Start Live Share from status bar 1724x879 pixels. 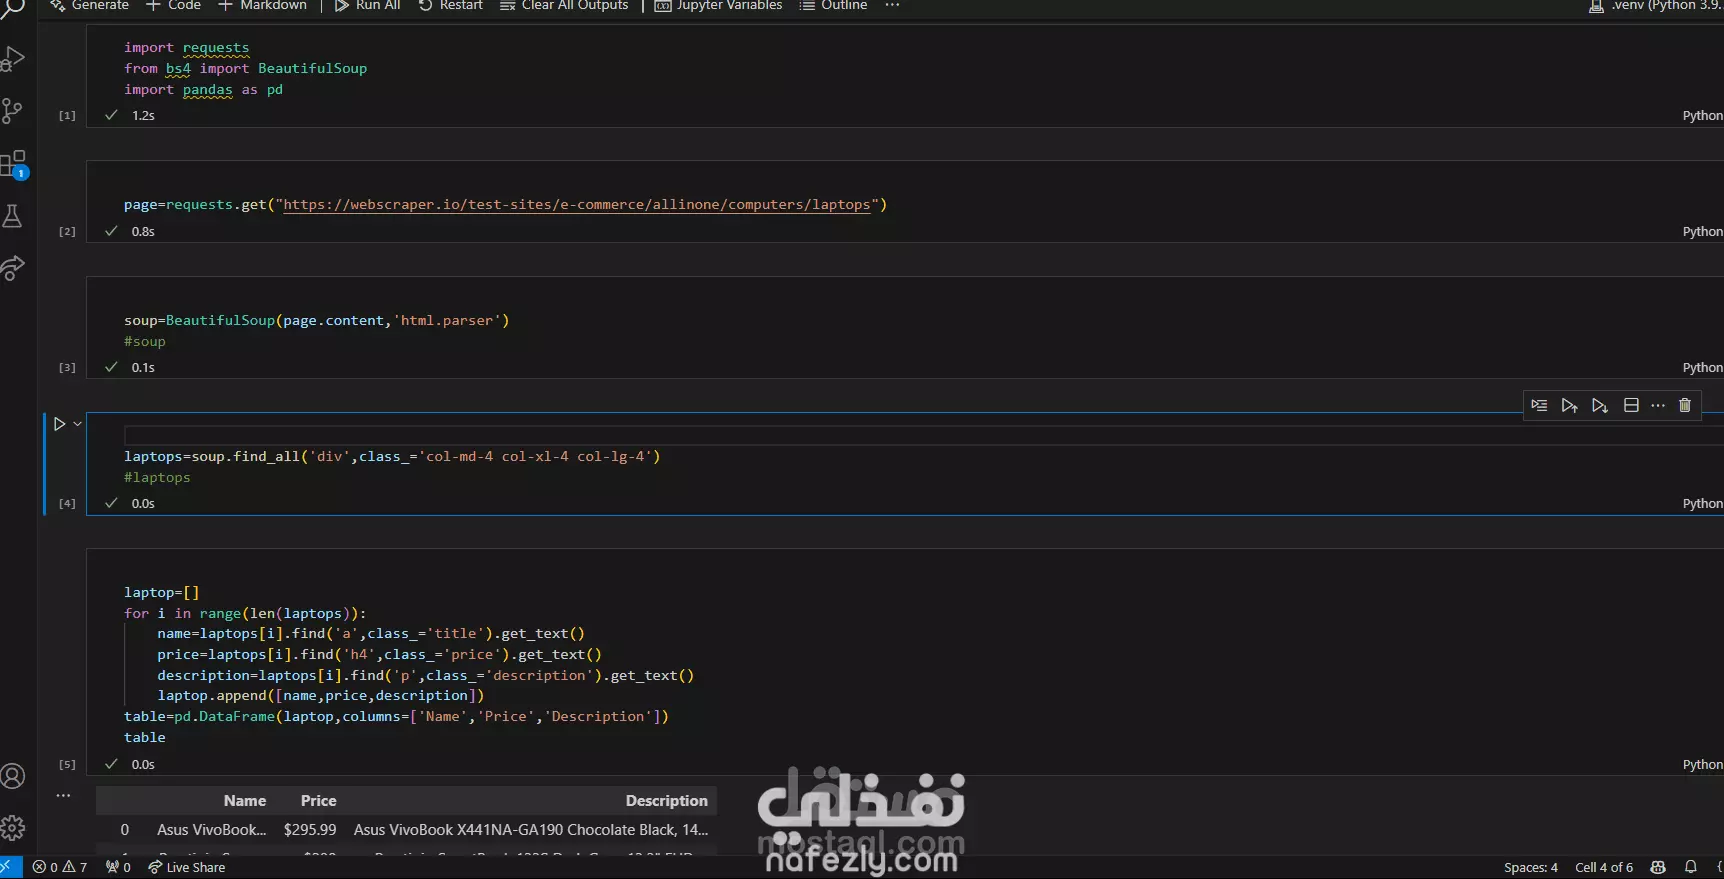(x=187, y=868)
